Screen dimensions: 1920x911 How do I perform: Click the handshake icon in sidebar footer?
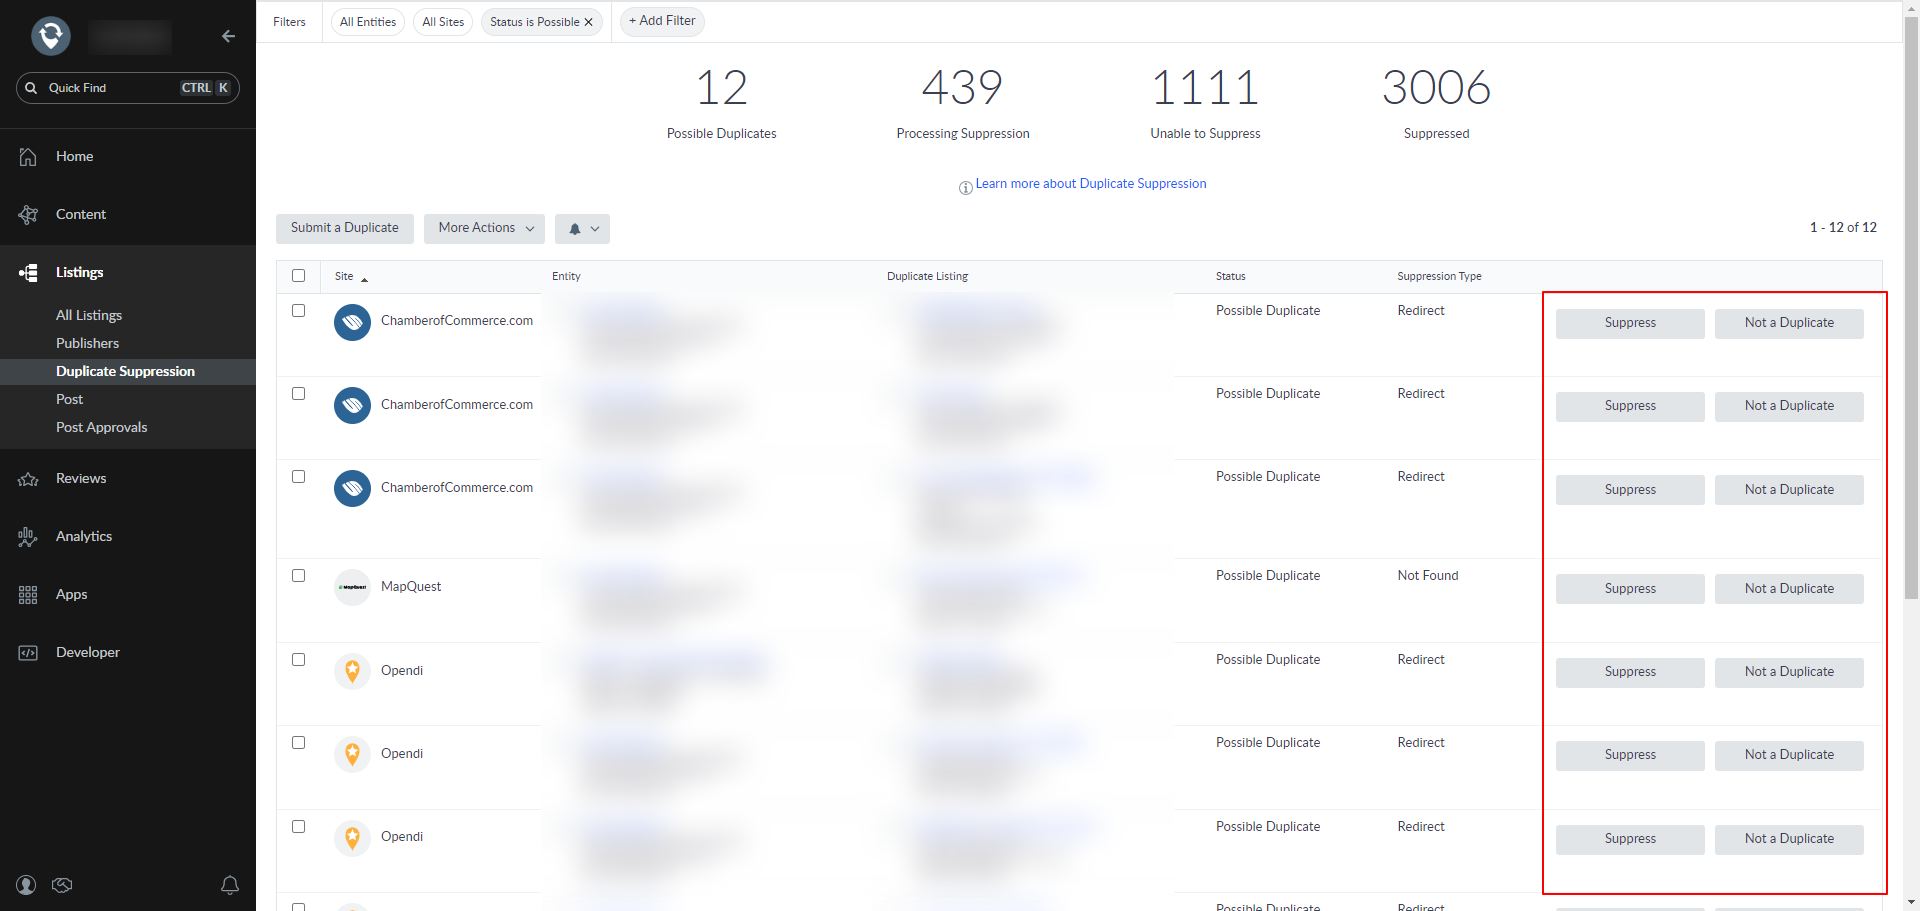62,885
